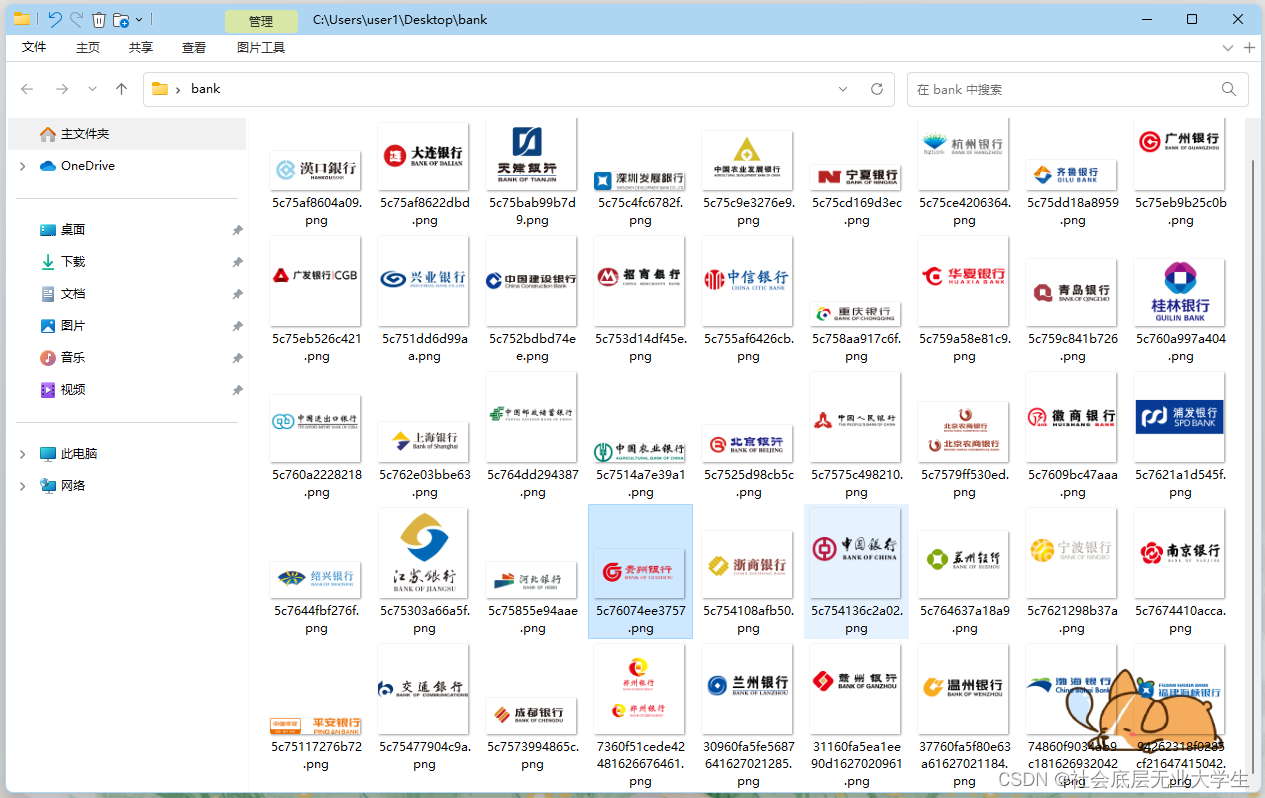This screenshot has width=1265, height=798.
Task: Expand the address bar history dropdown
Action: point(843,89)
